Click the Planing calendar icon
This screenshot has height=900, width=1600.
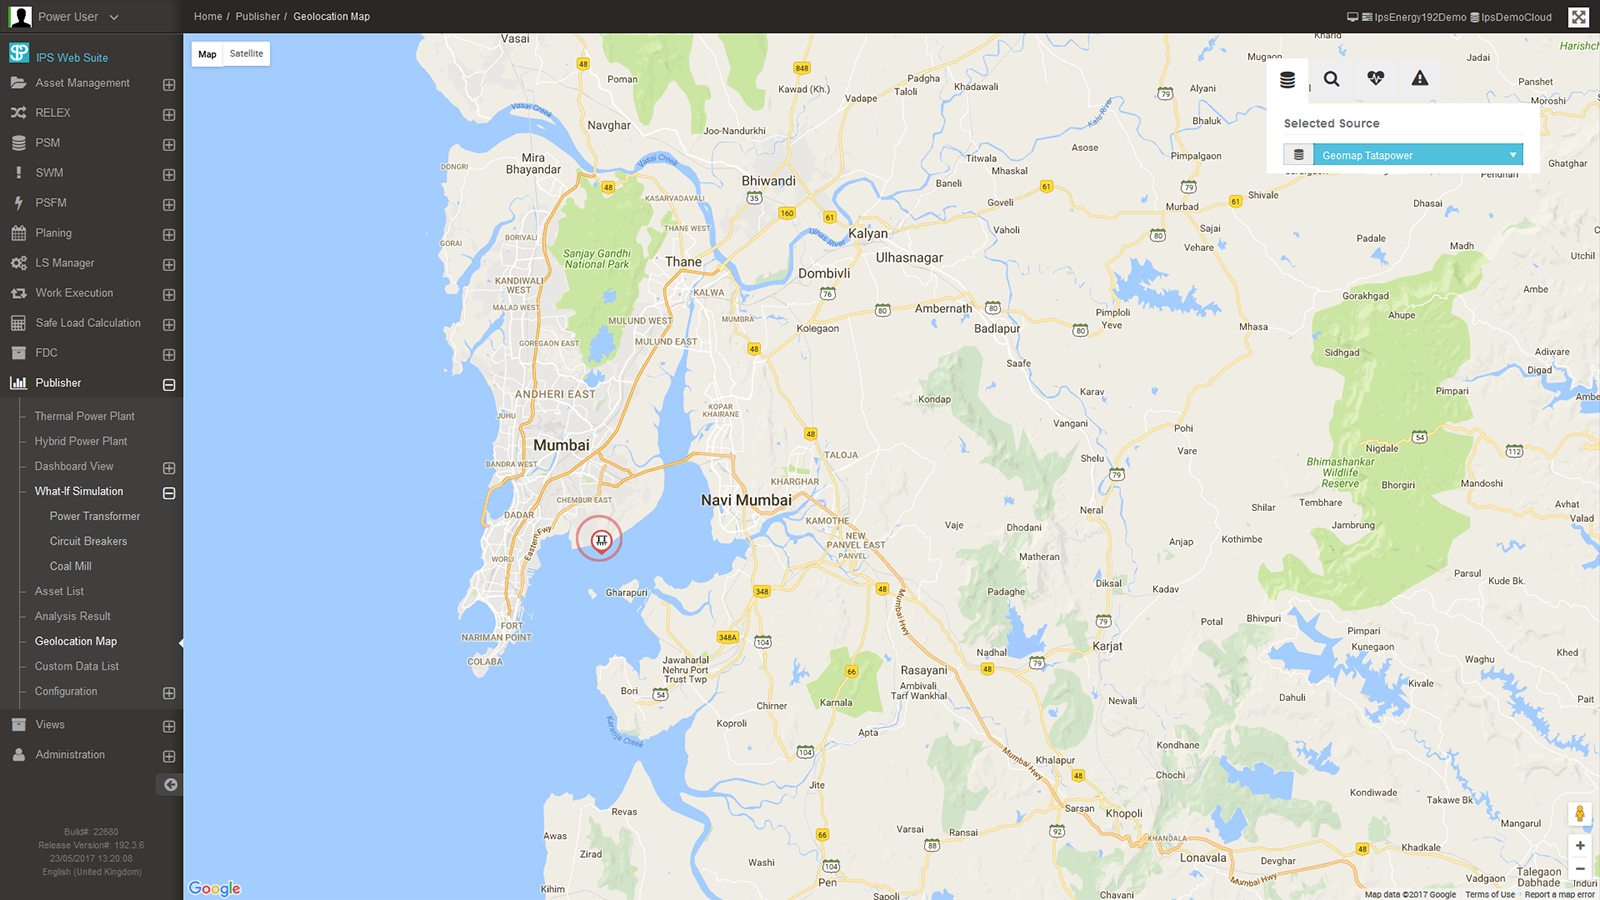point(18,233)
